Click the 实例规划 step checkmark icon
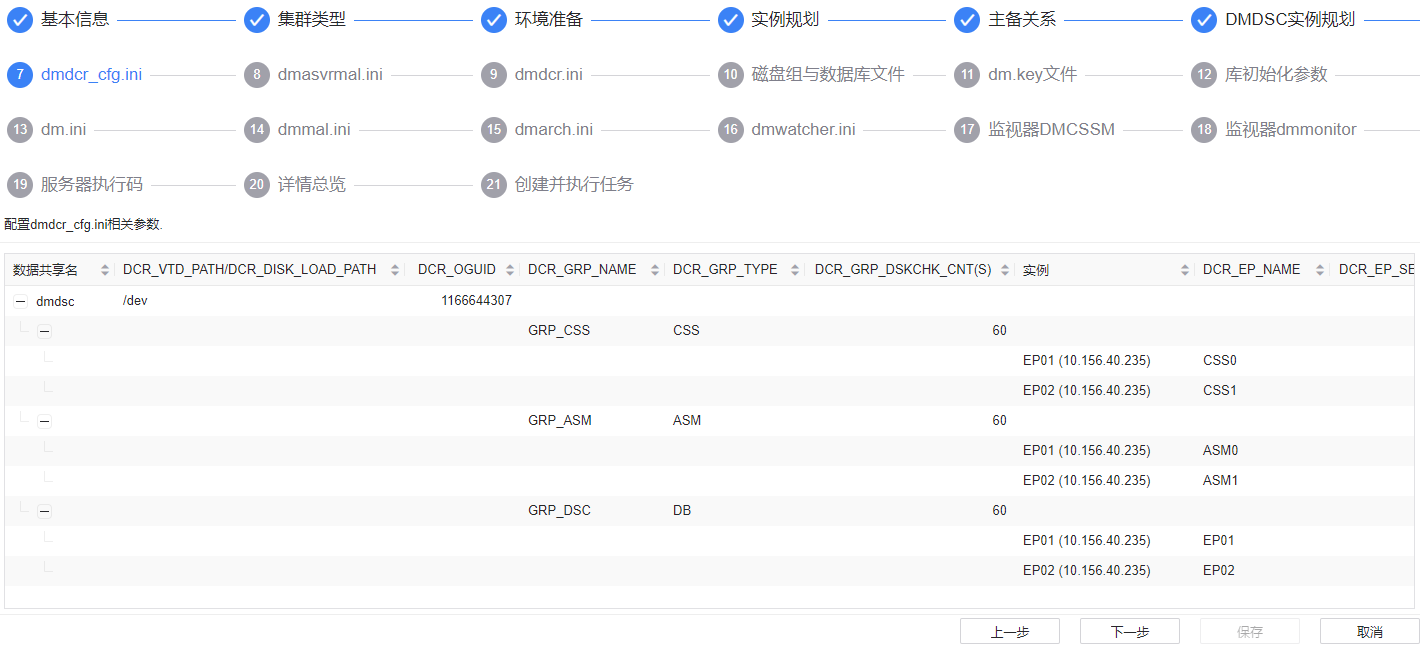Viewport: 1421px width, 647px height. (731, 20)
